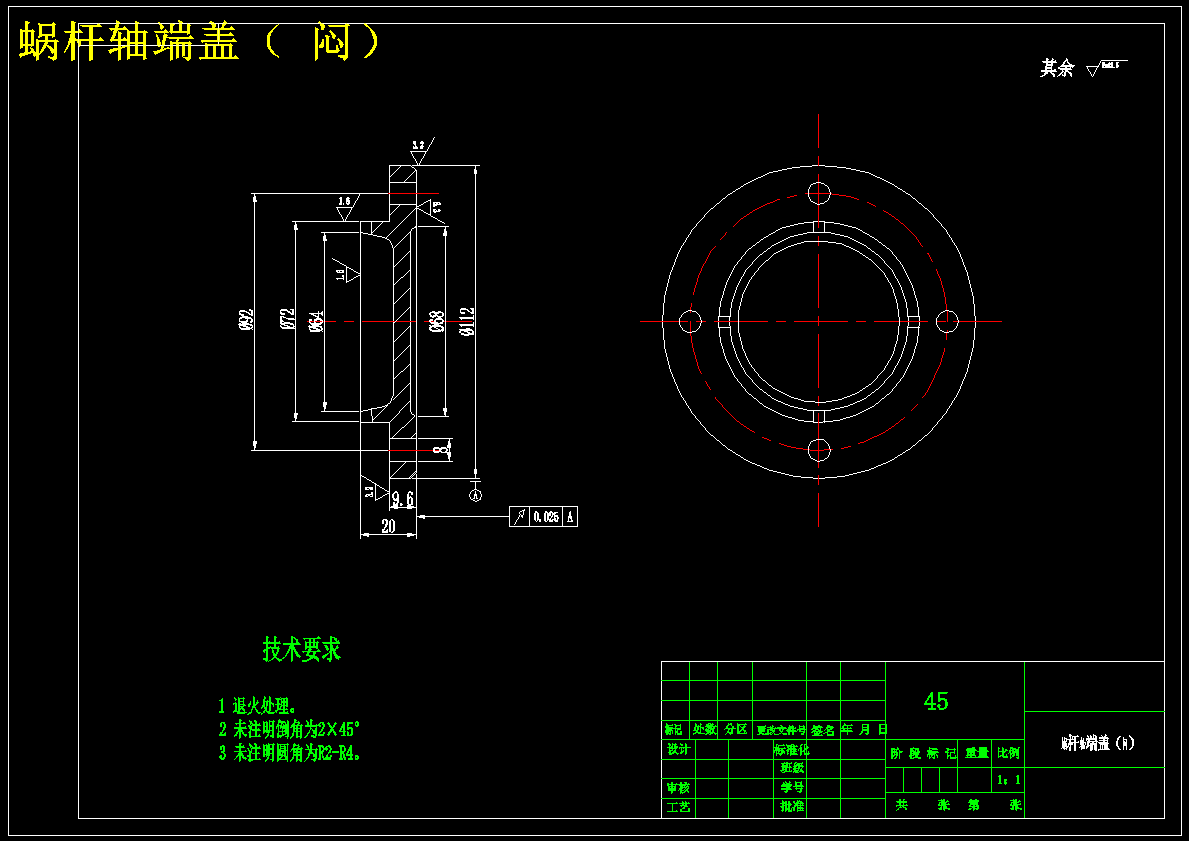Pick the '8' hole dimension text
Screen dimensions: 1189x841
tap(441, 450)
